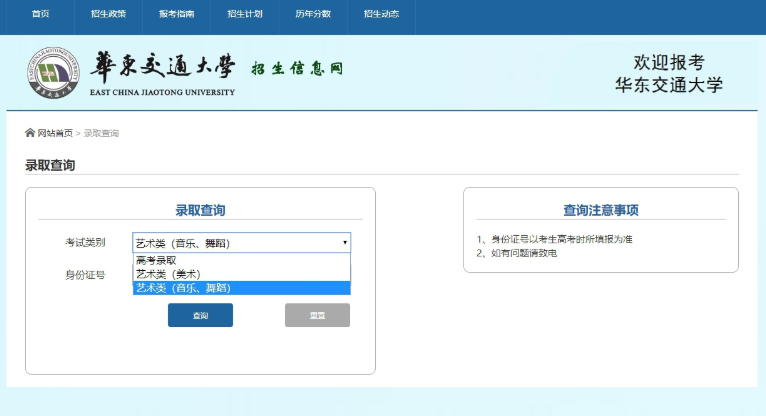Click the 考试类别 field label

pyautogui.click(x=85, y=243)
